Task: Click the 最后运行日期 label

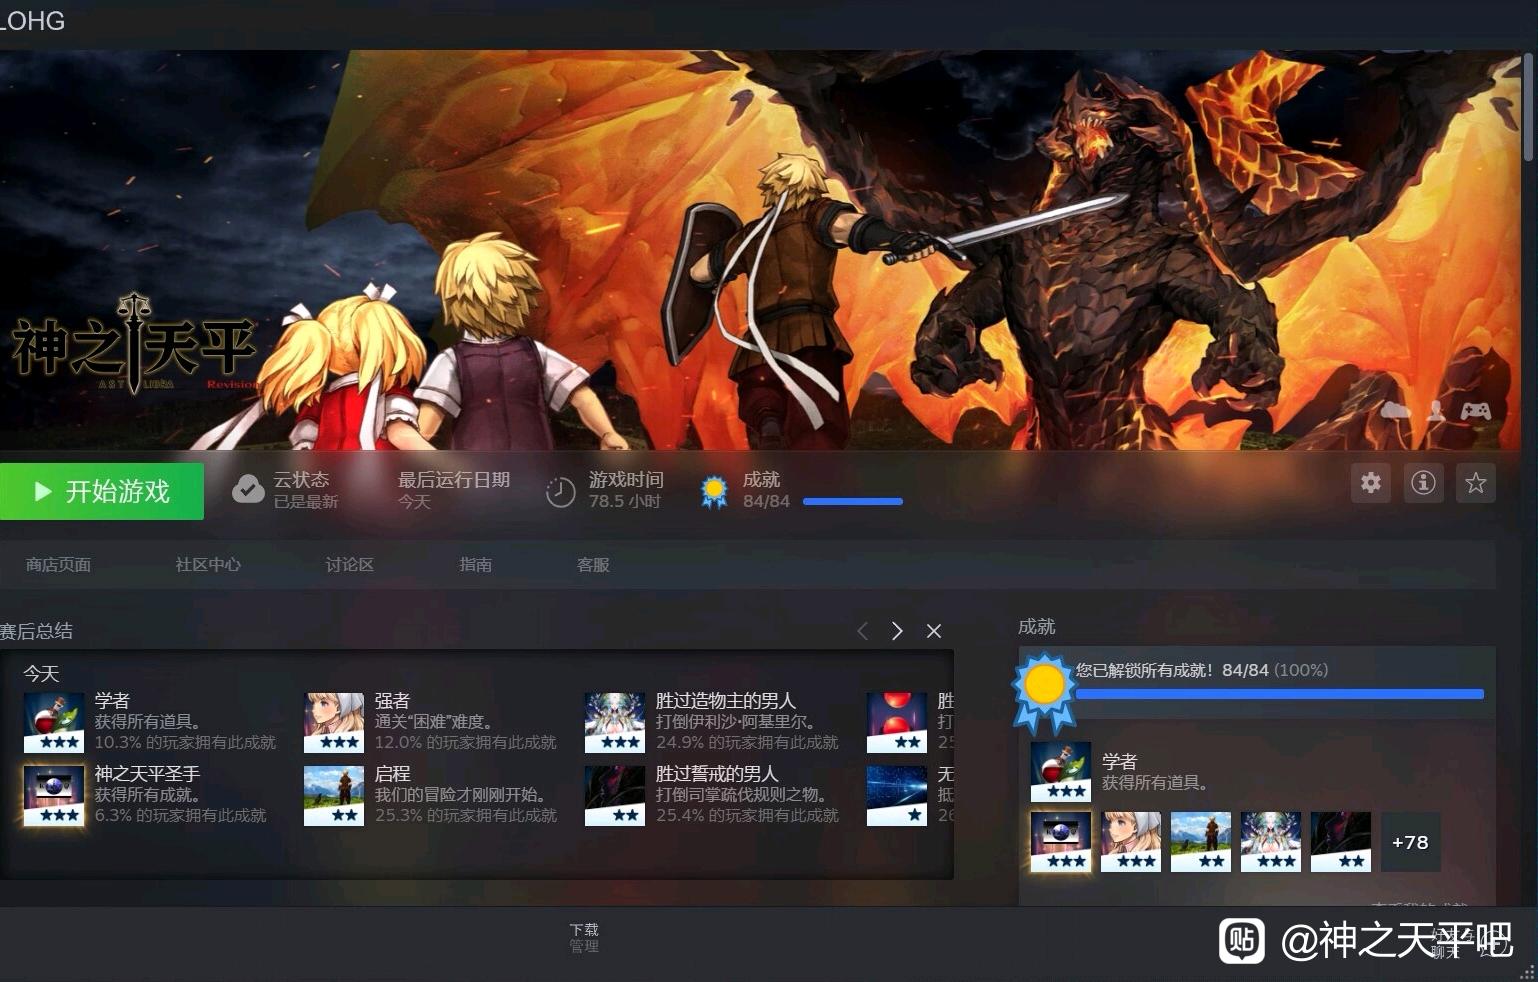Action: (454, 480)
